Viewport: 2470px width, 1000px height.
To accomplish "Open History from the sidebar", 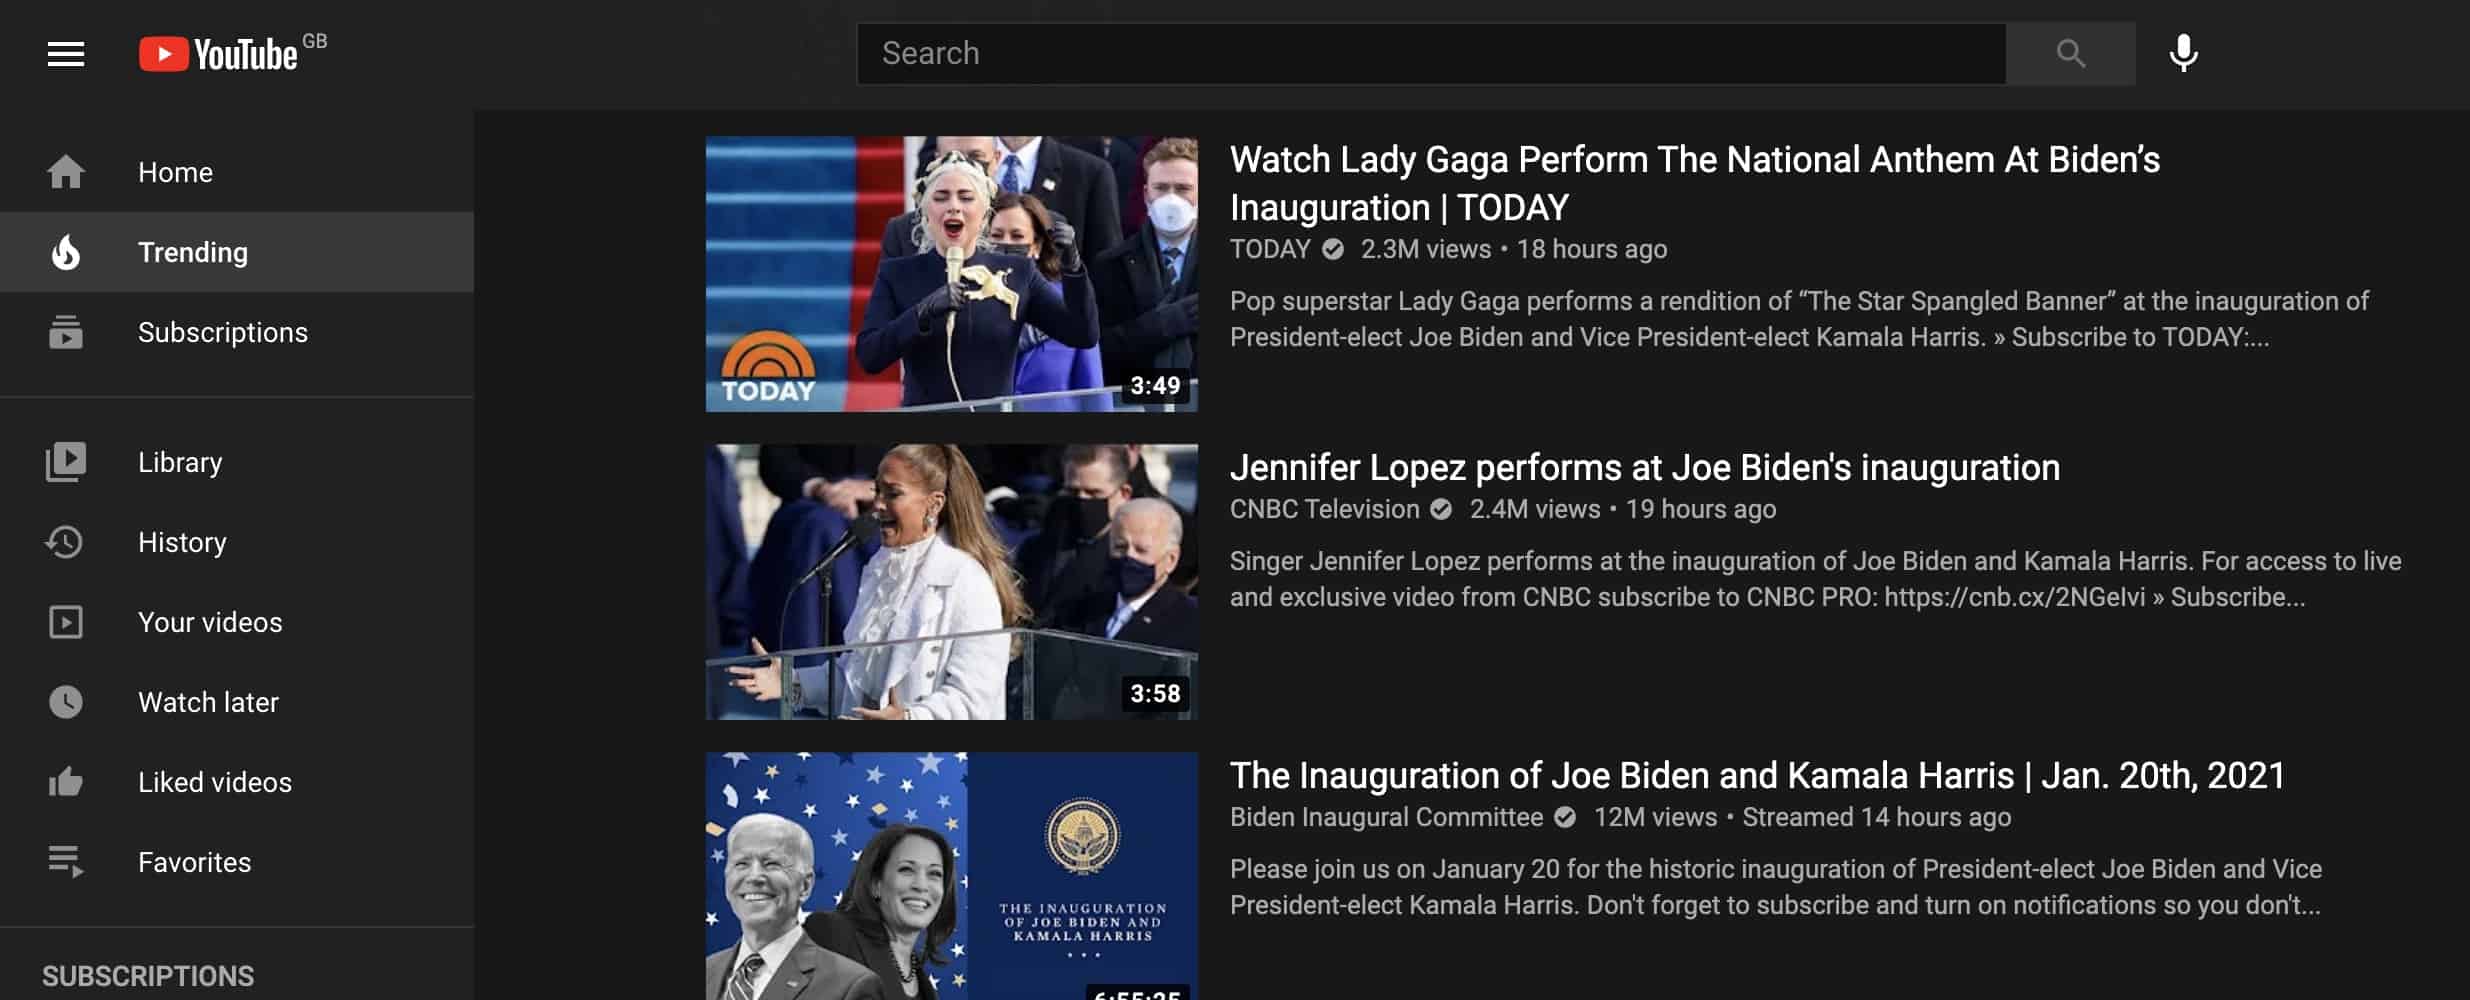I will pos(237,542).
